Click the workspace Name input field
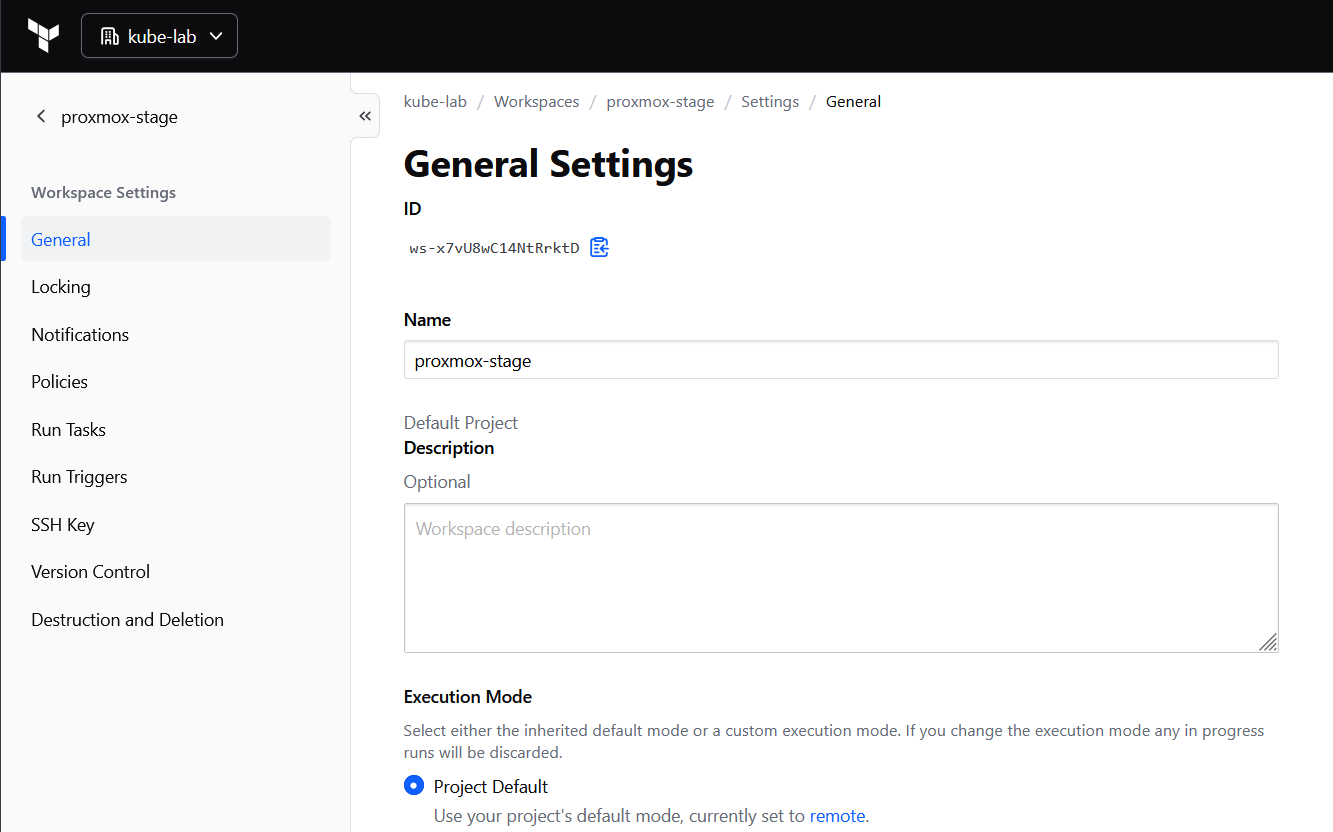Image resolution: width=1333 pixels, height=832 pixels. [x=840, y=360]
